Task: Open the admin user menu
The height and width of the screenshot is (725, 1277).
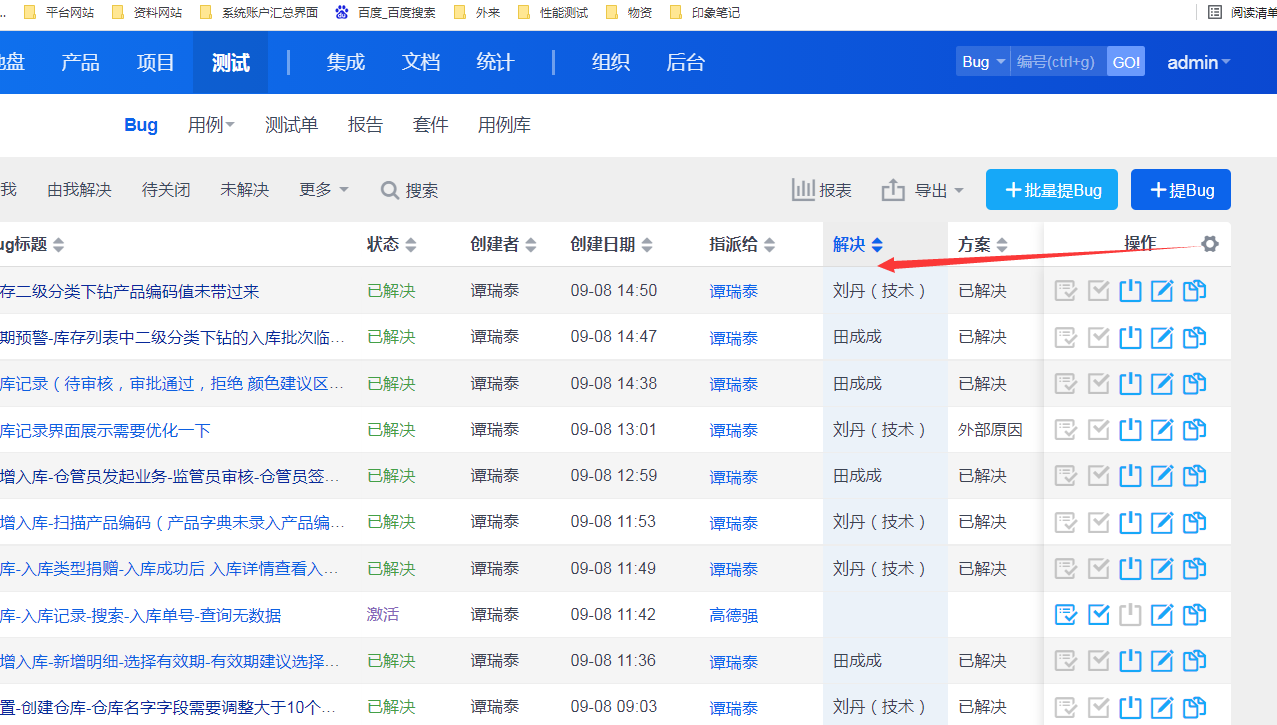Action: click(x=1198, y=62)
